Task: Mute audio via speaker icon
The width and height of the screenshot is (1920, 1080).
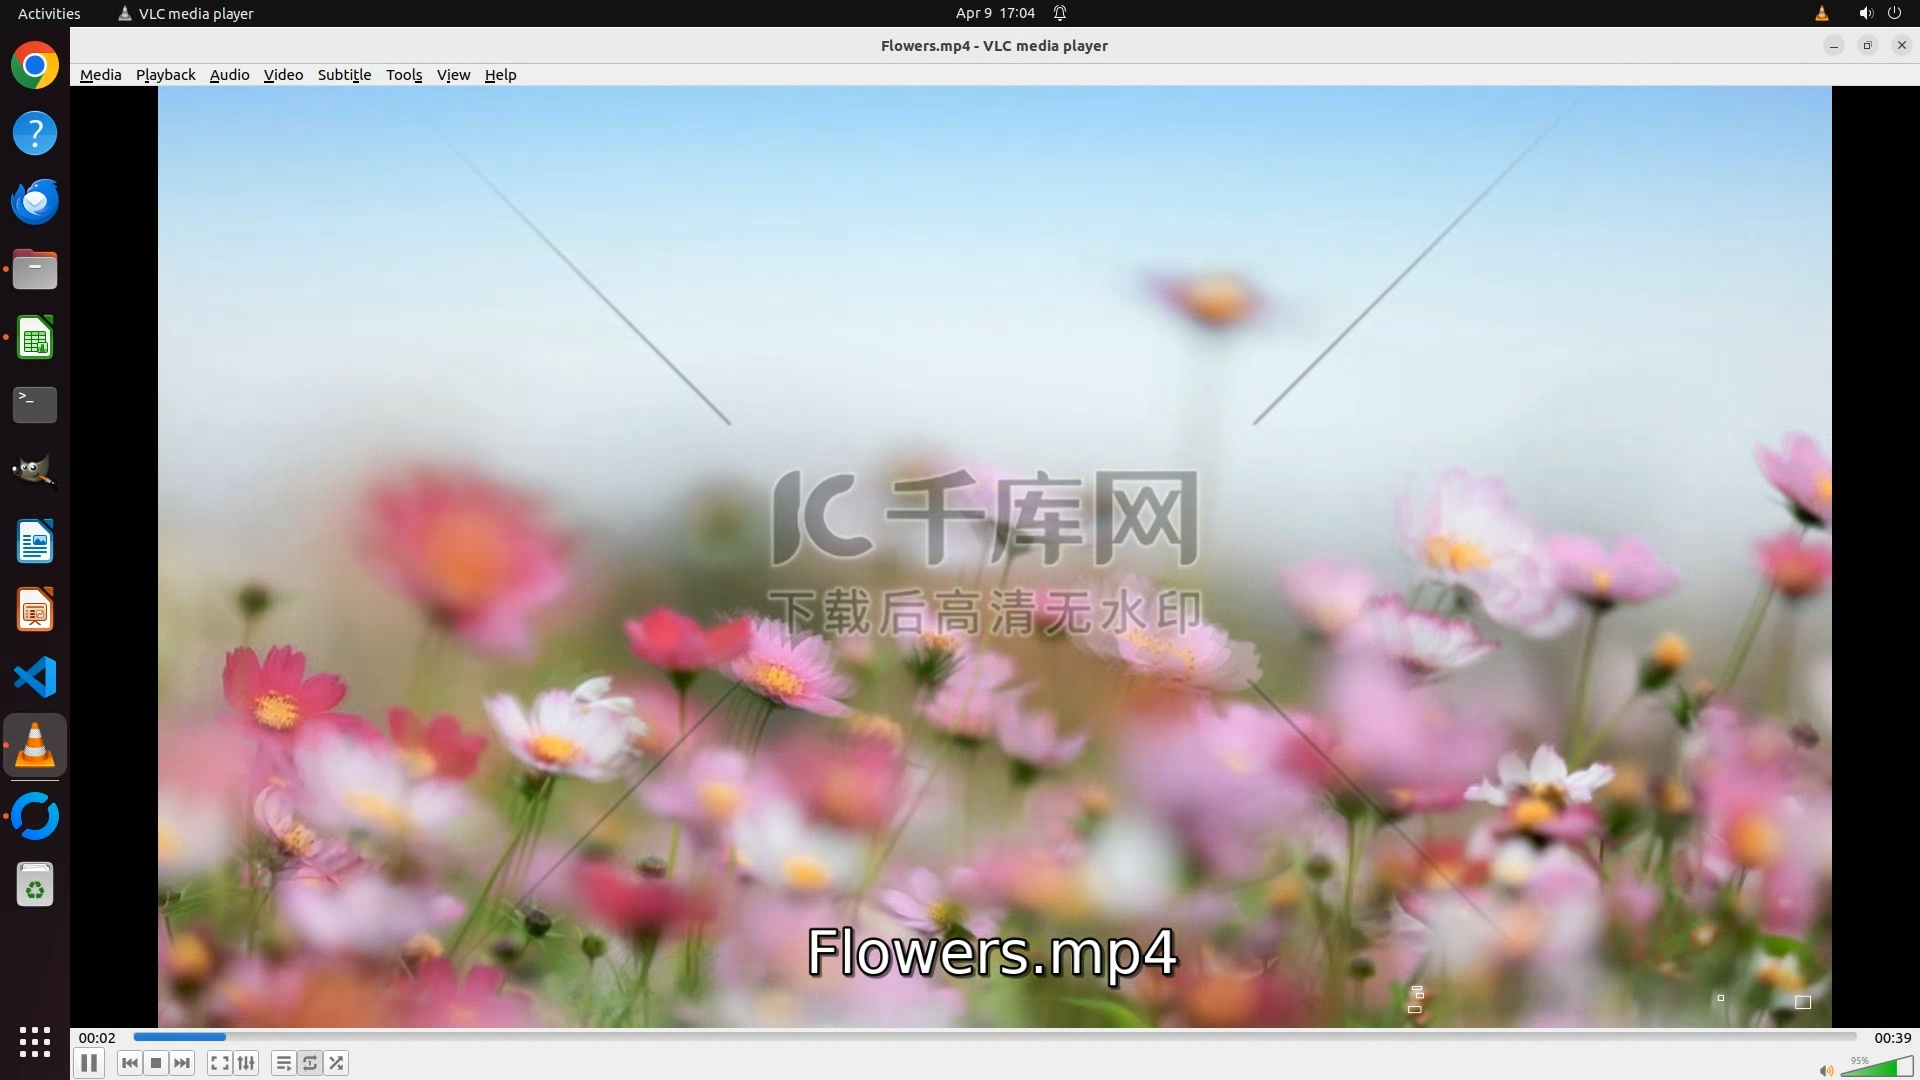Action: click(1826, 1070)
